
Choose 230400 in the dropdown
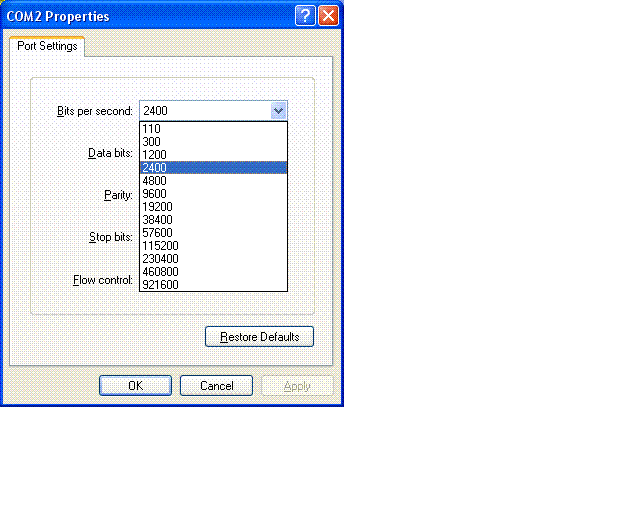161,259
